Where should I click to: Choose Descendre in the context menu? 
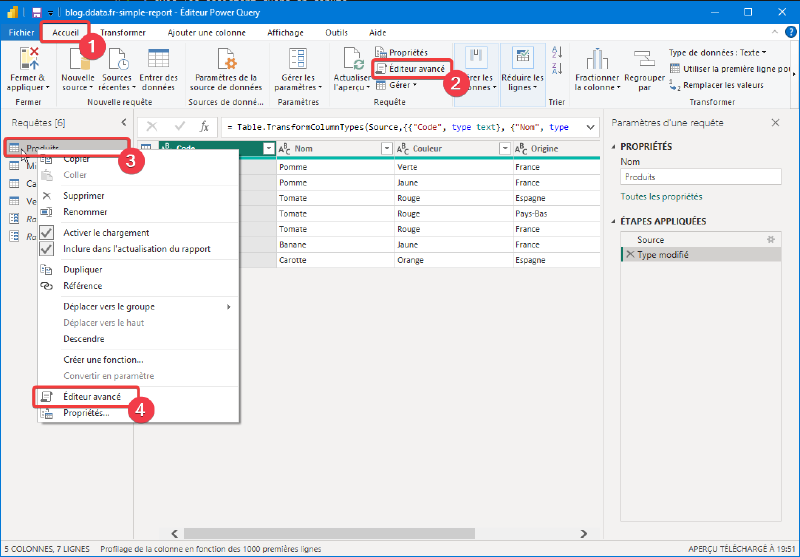(139, 339)
